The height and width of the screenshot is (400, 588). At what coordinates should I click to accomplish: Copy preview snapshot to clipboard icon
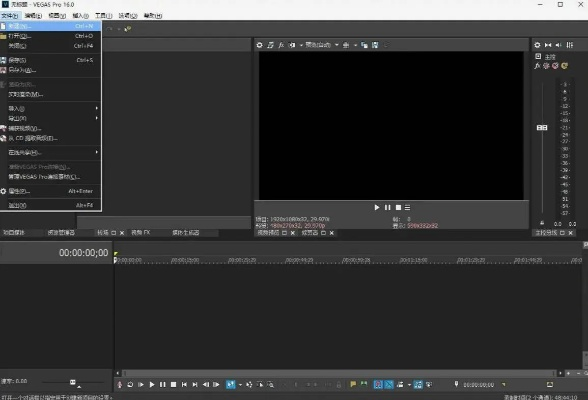coord(364,45)
